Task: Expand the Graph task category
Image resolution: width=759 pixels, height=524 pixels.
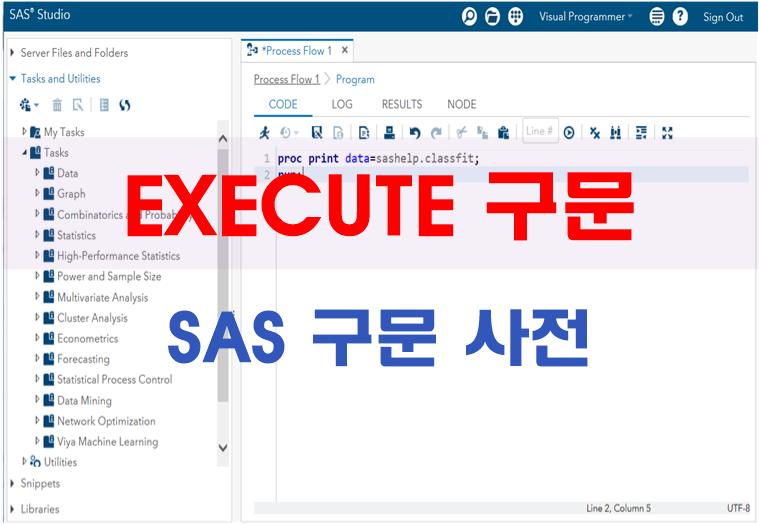Action: point(37,193)
